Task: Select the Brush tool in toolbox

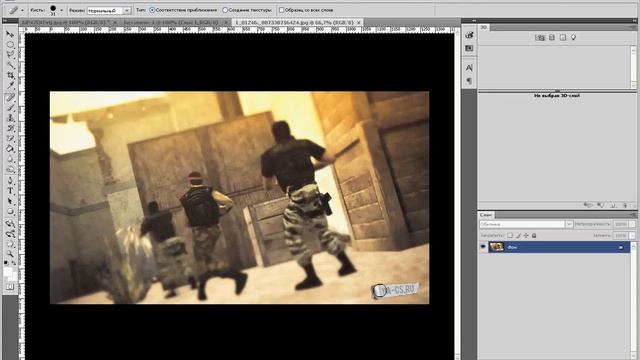Action: point(10,108)
